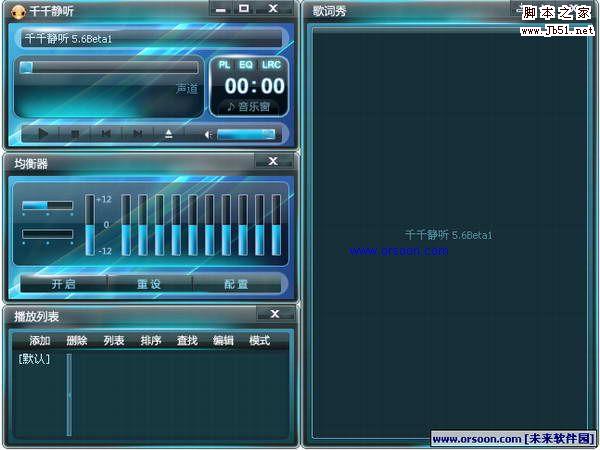Minimize the 千千静听 main window

click(x=221, y=9)
